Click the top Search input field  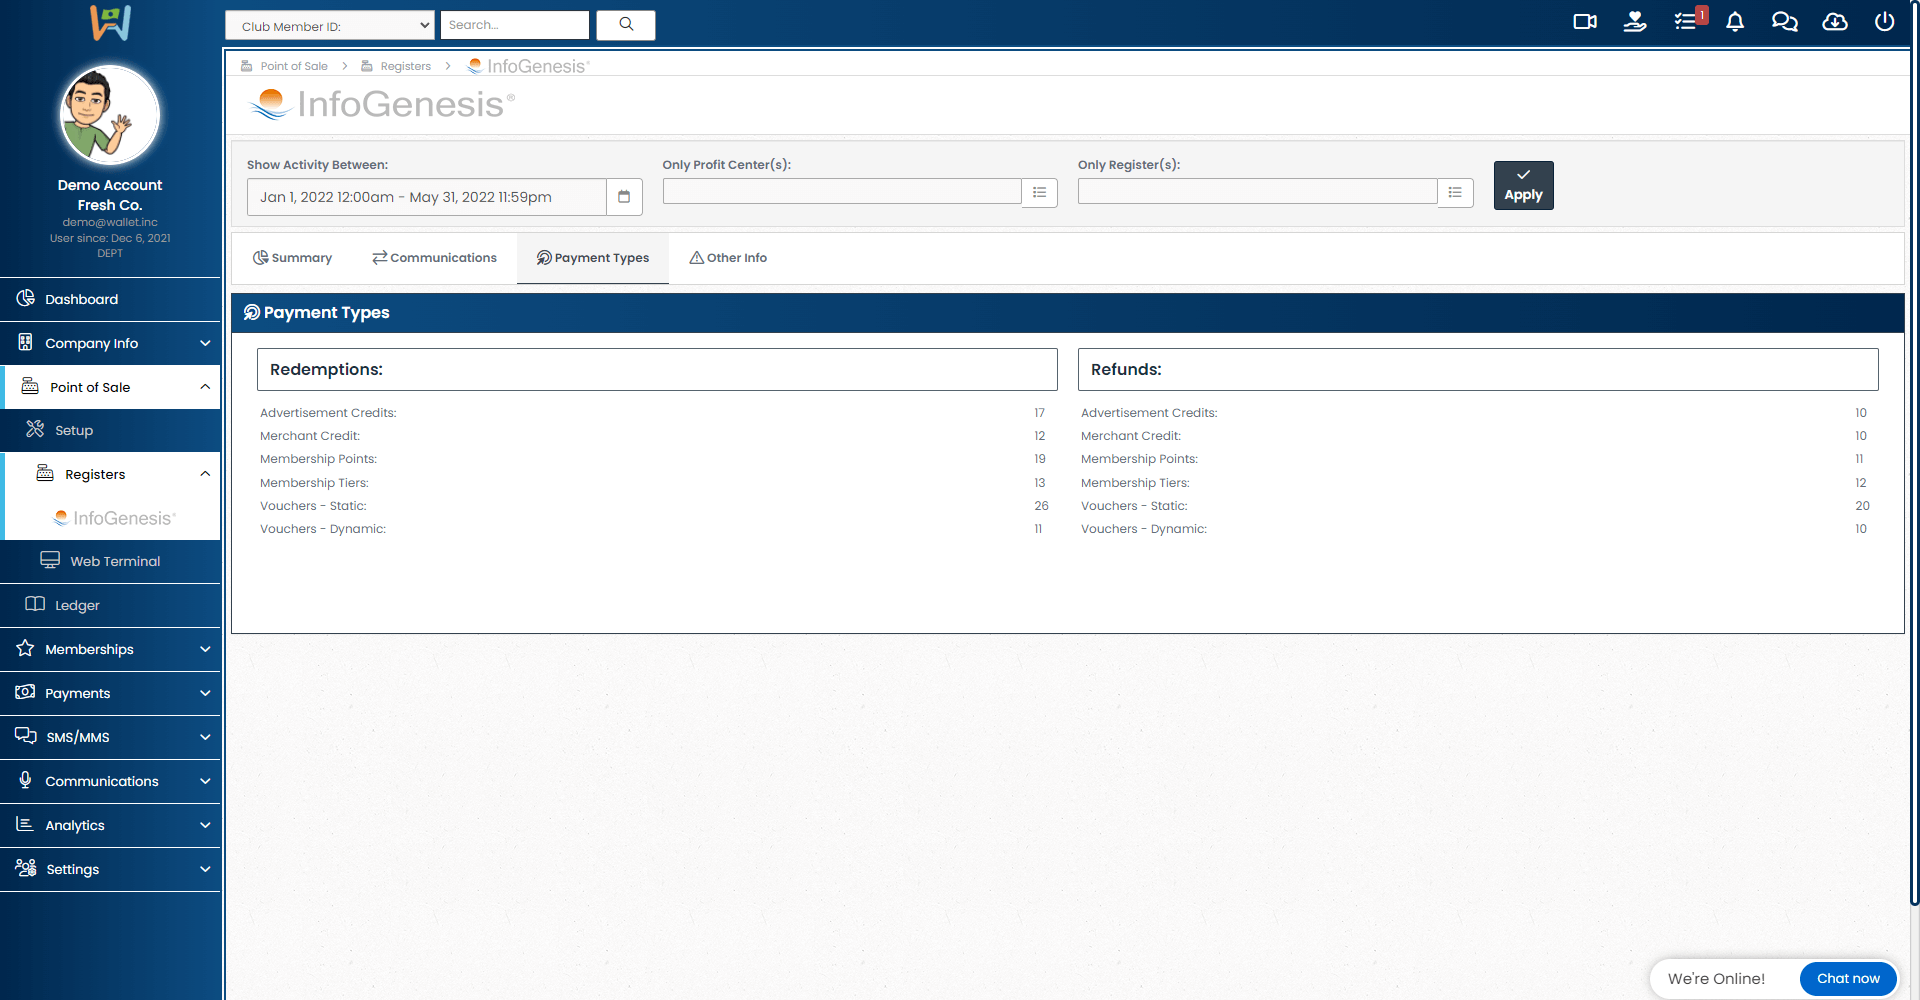click(x=514, y=25)
